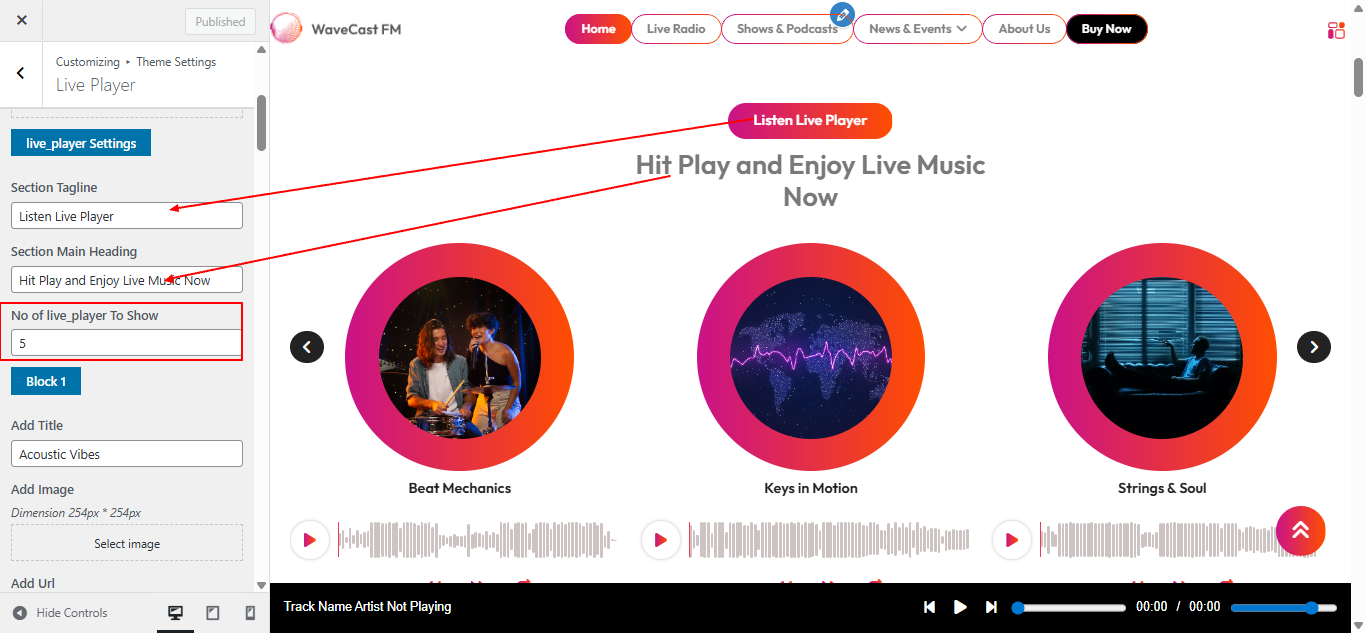Screen dimensions: 1366x633
Task: Click the blue edit pencil icon
Action: [x=842, y=15]
